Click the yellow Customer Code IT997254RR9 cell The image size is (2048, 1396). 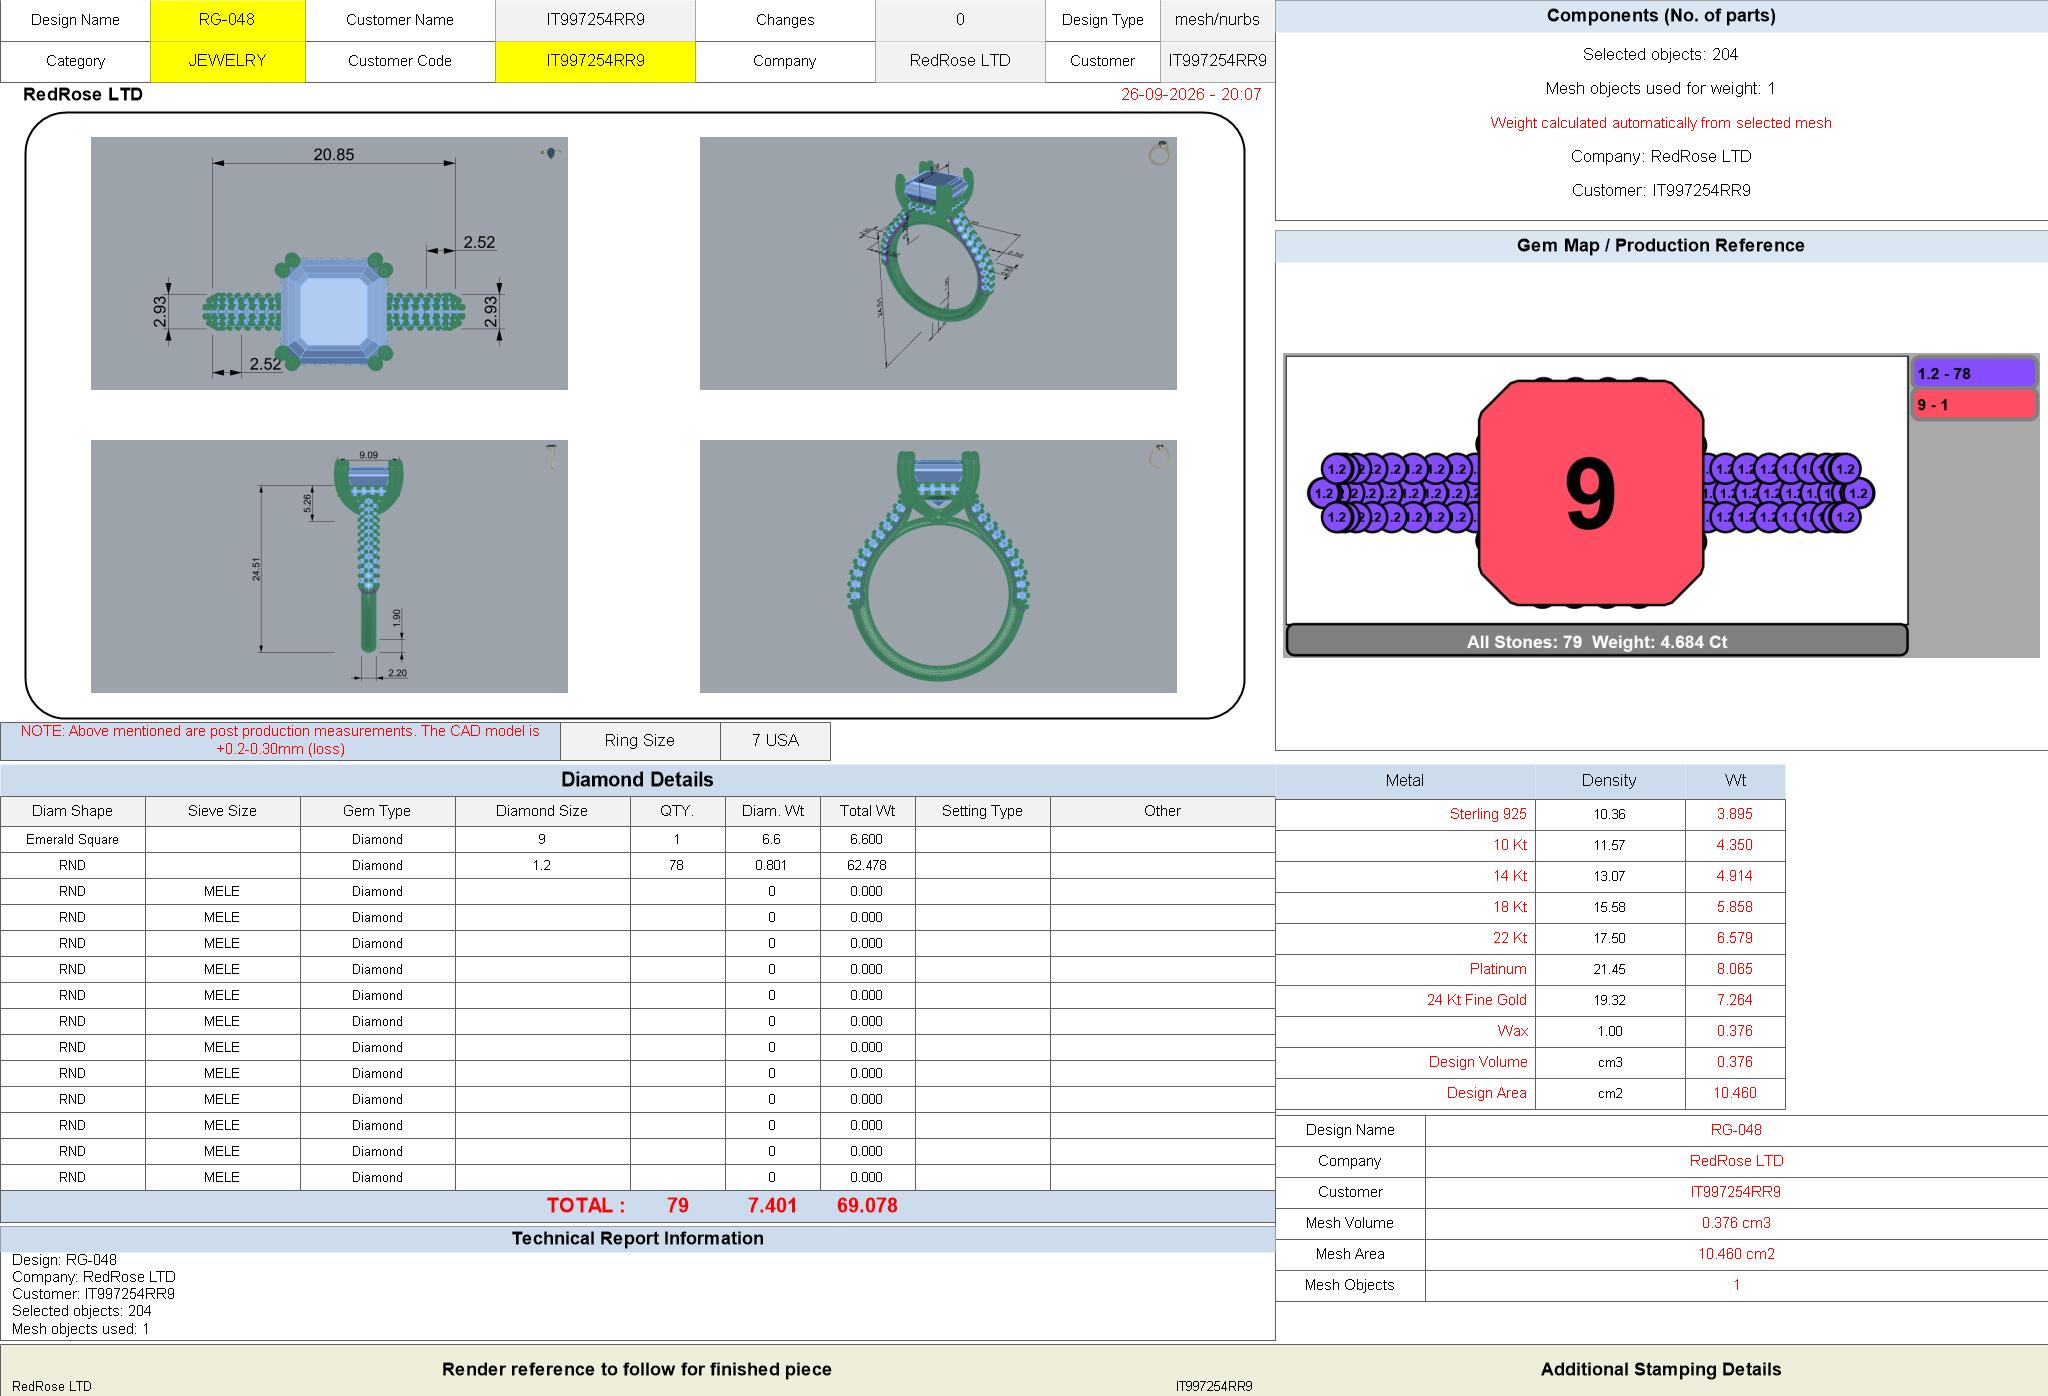click(595, 61)
